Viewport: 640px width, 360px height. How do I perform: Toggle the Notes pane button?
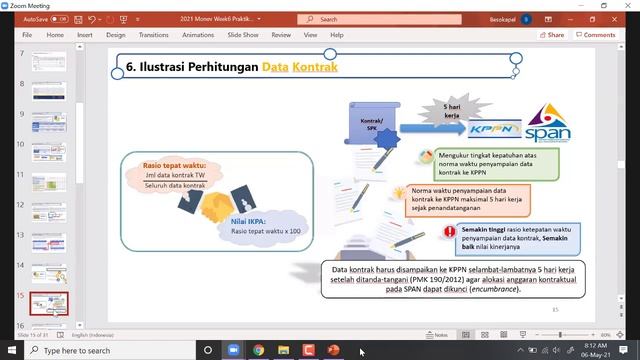(437, 335)
